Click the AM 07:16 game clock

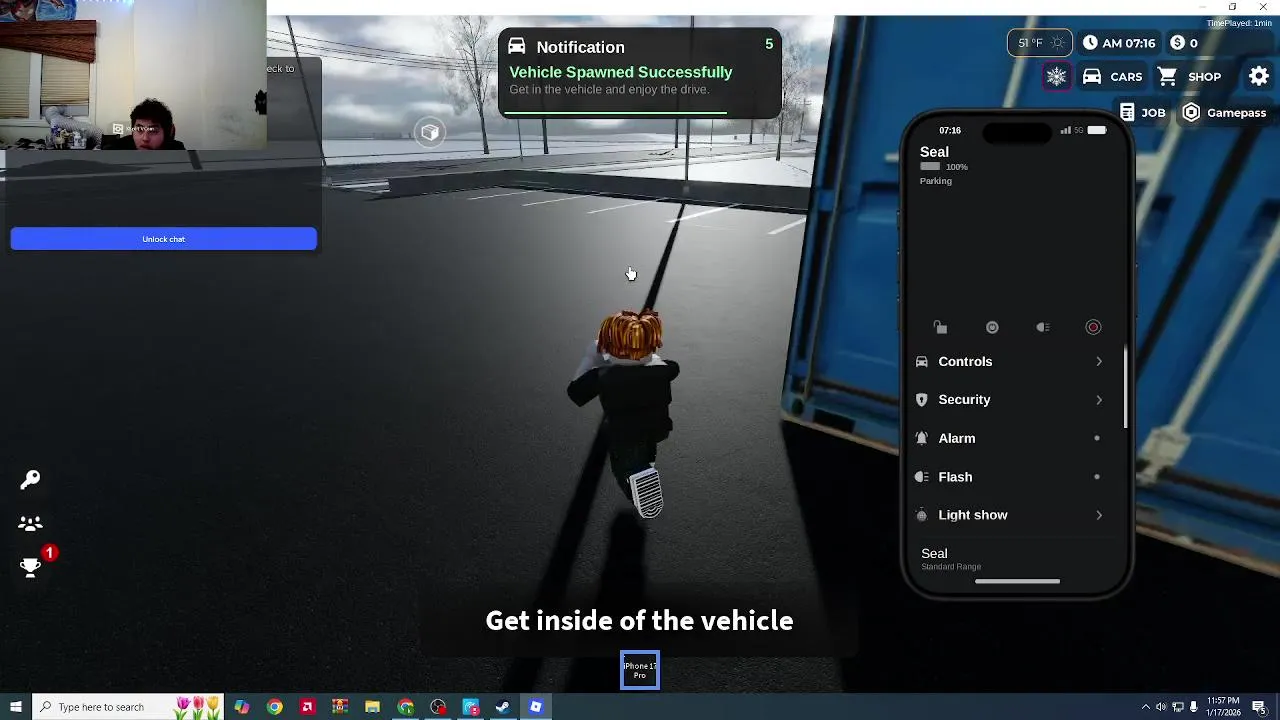click(1119, 43)
